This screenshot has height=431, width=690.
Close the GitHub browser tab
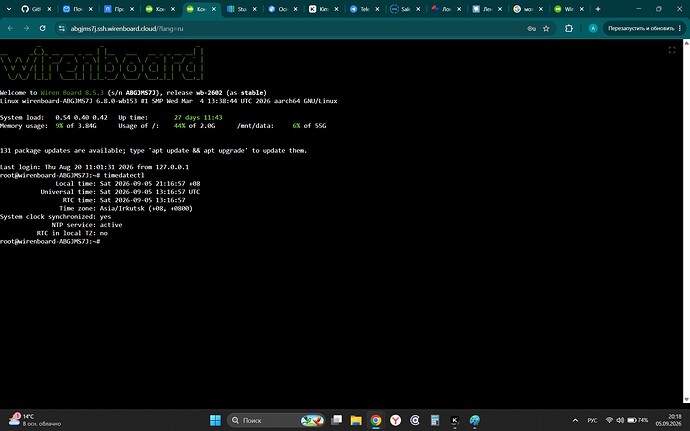coord(49,9)
